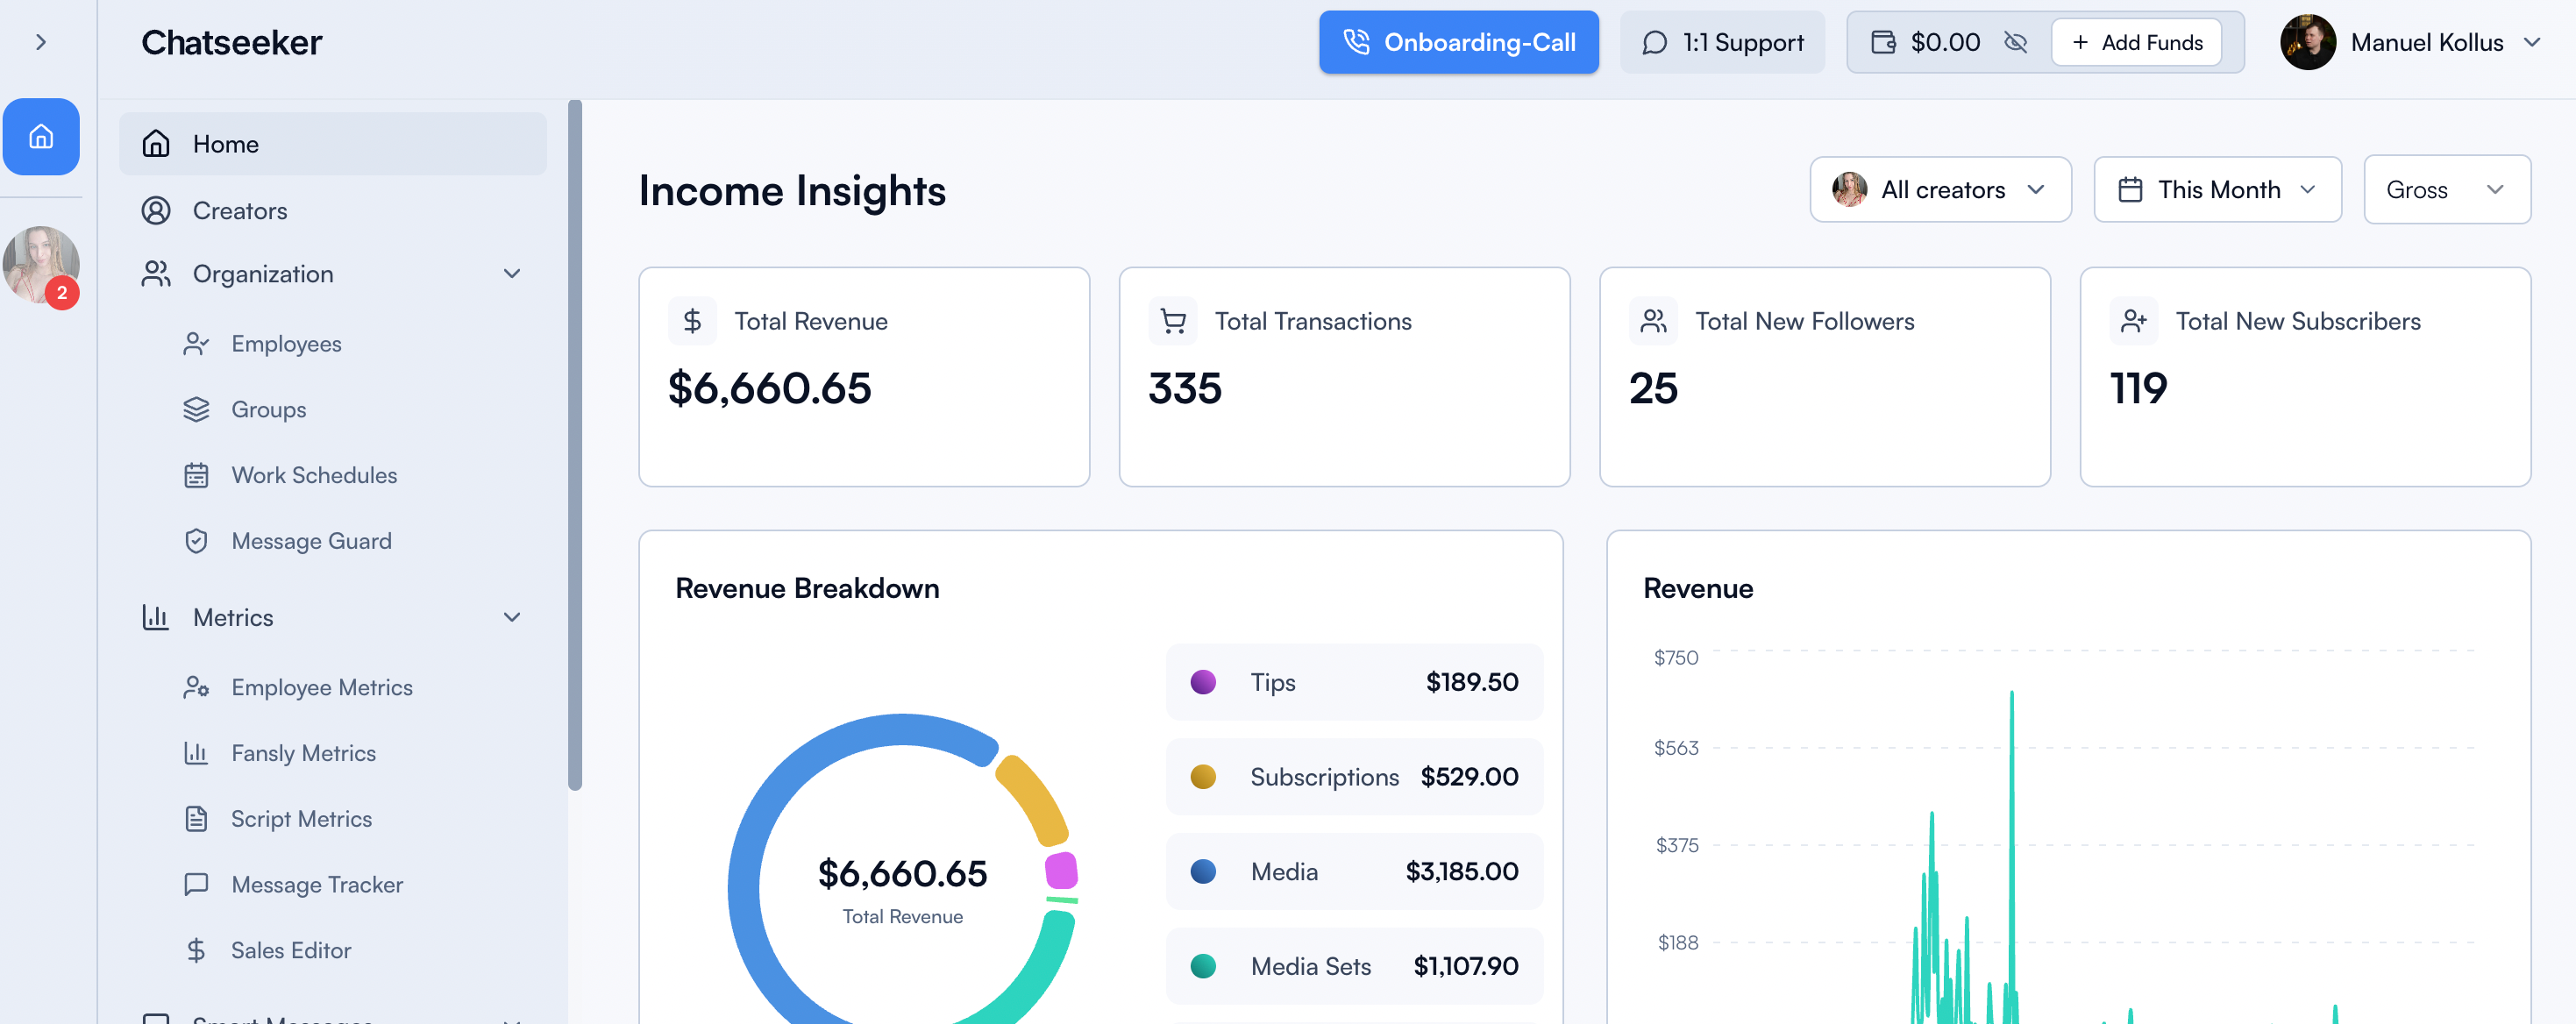Click the Groups layers icon

pyautogui.click(x=196, y=409)
